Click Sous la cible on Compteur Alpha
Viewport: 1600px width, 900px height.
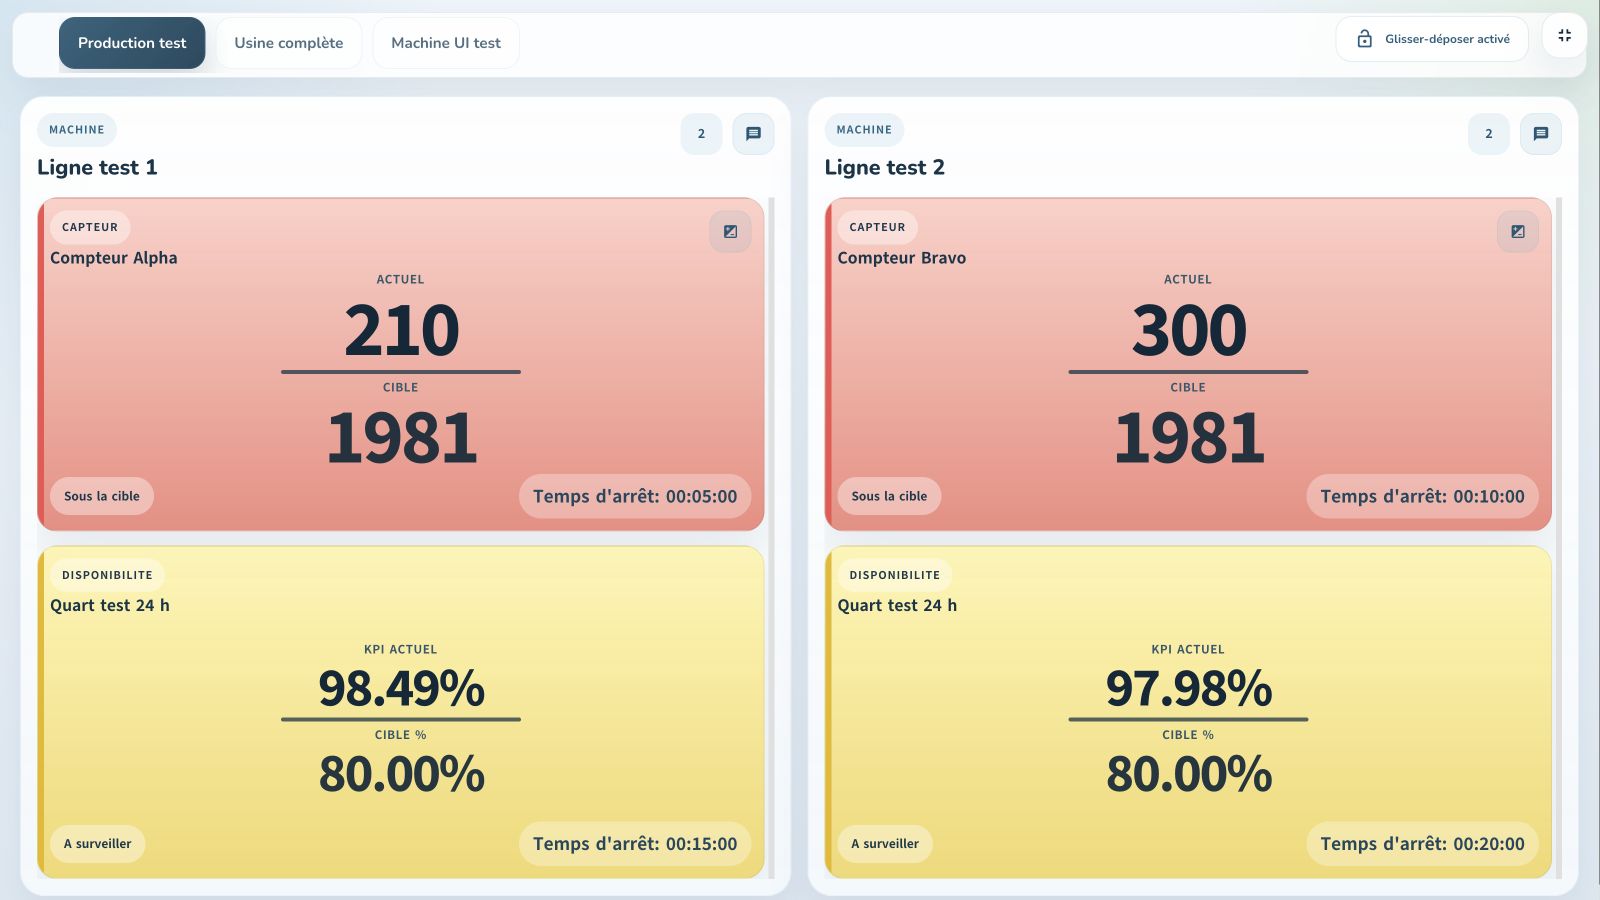click(102, 496)
